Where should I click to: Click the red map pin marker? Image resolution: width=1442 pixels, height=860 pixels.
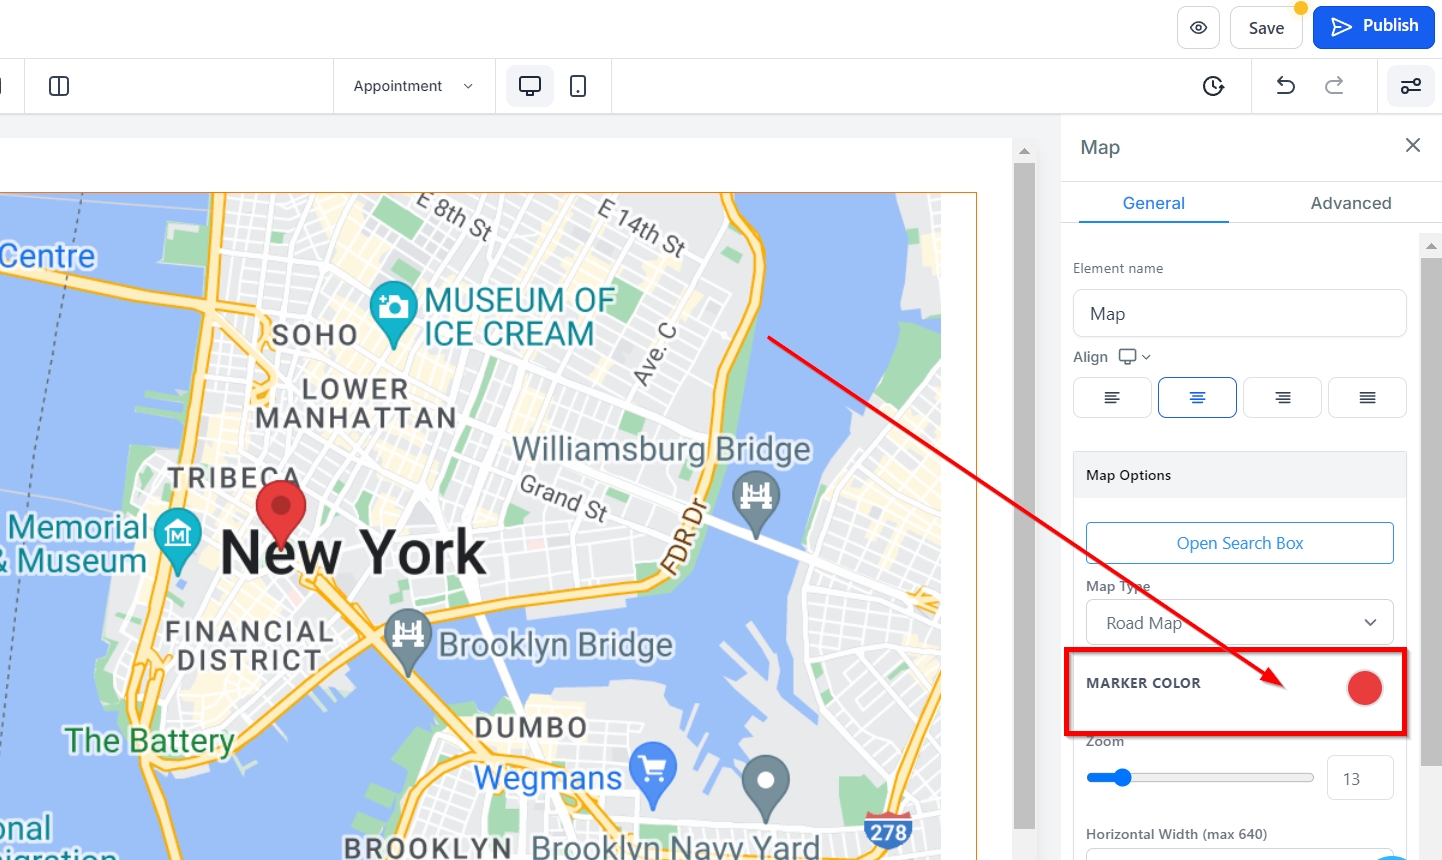(x=281, y=510)
